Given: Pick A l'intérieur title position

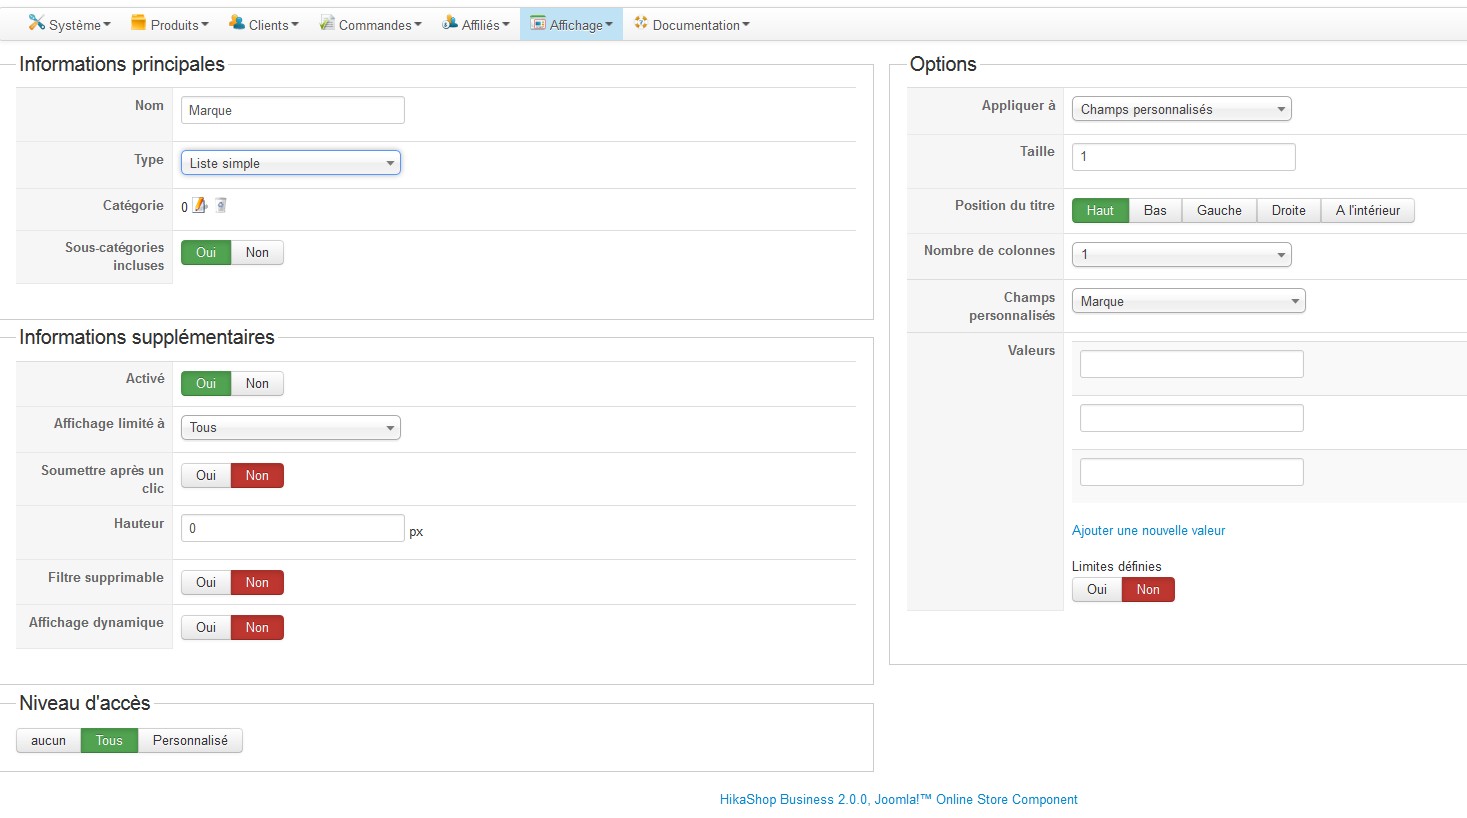Looking at the screenshot, I should [x=1368, y=211].
